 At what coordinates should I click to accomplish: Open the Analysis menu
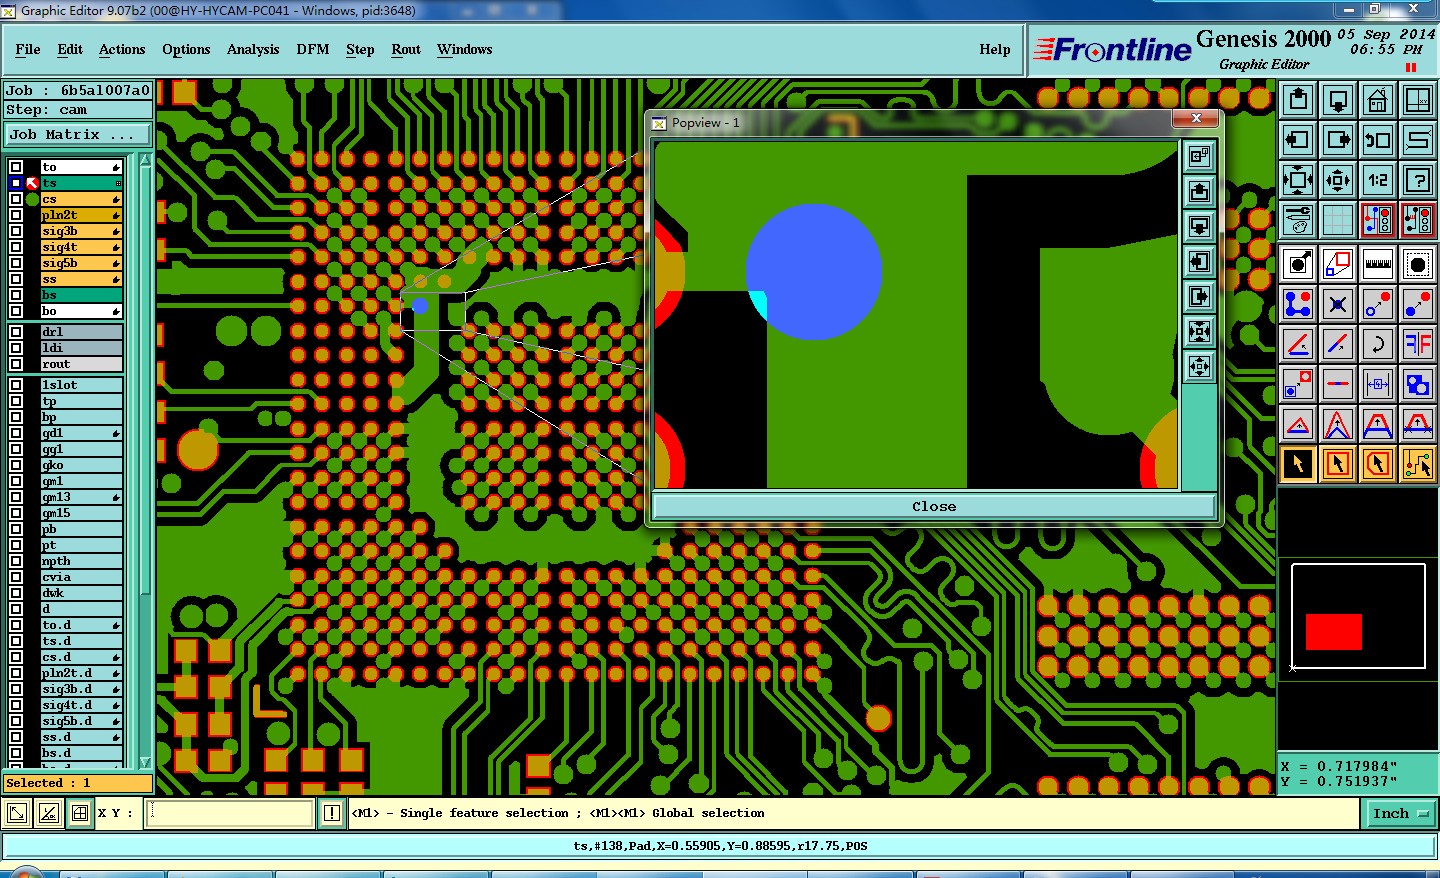[x=253, y=49]
